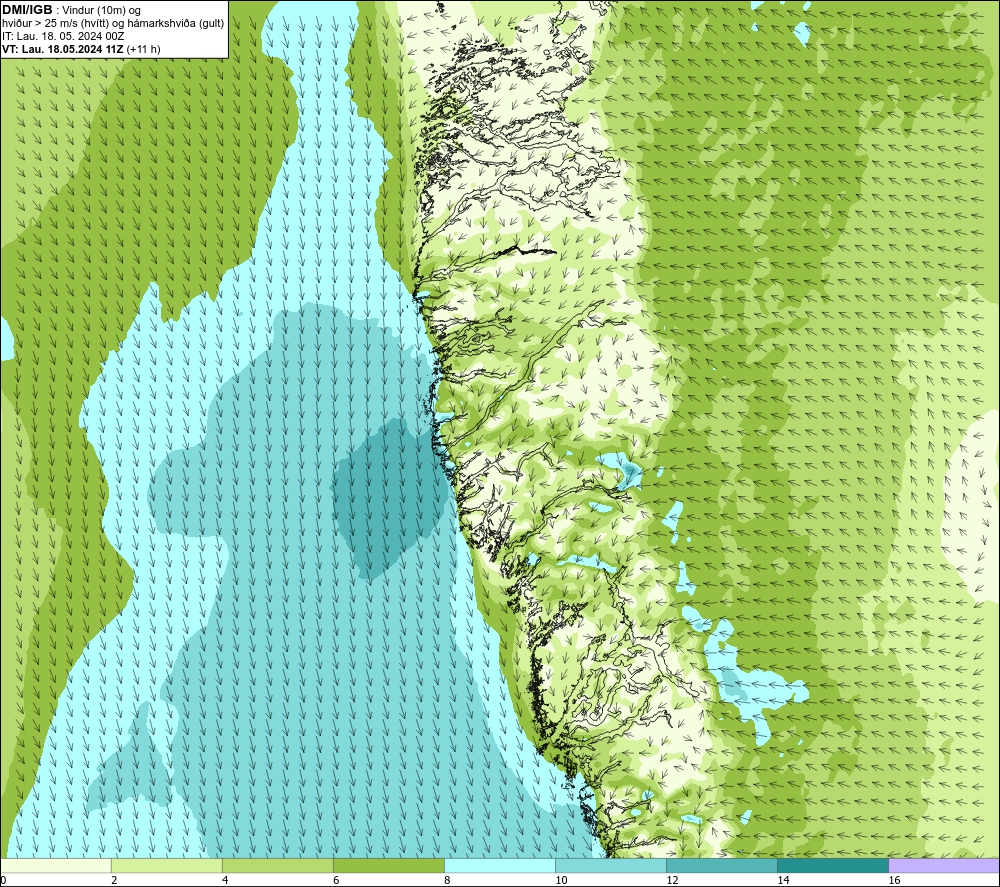The width and height of the screenshot is (1000, 887).
Task: Click the 'VT: Lau. 18.05.2024 11Z' line
Action: coord(63,48)
